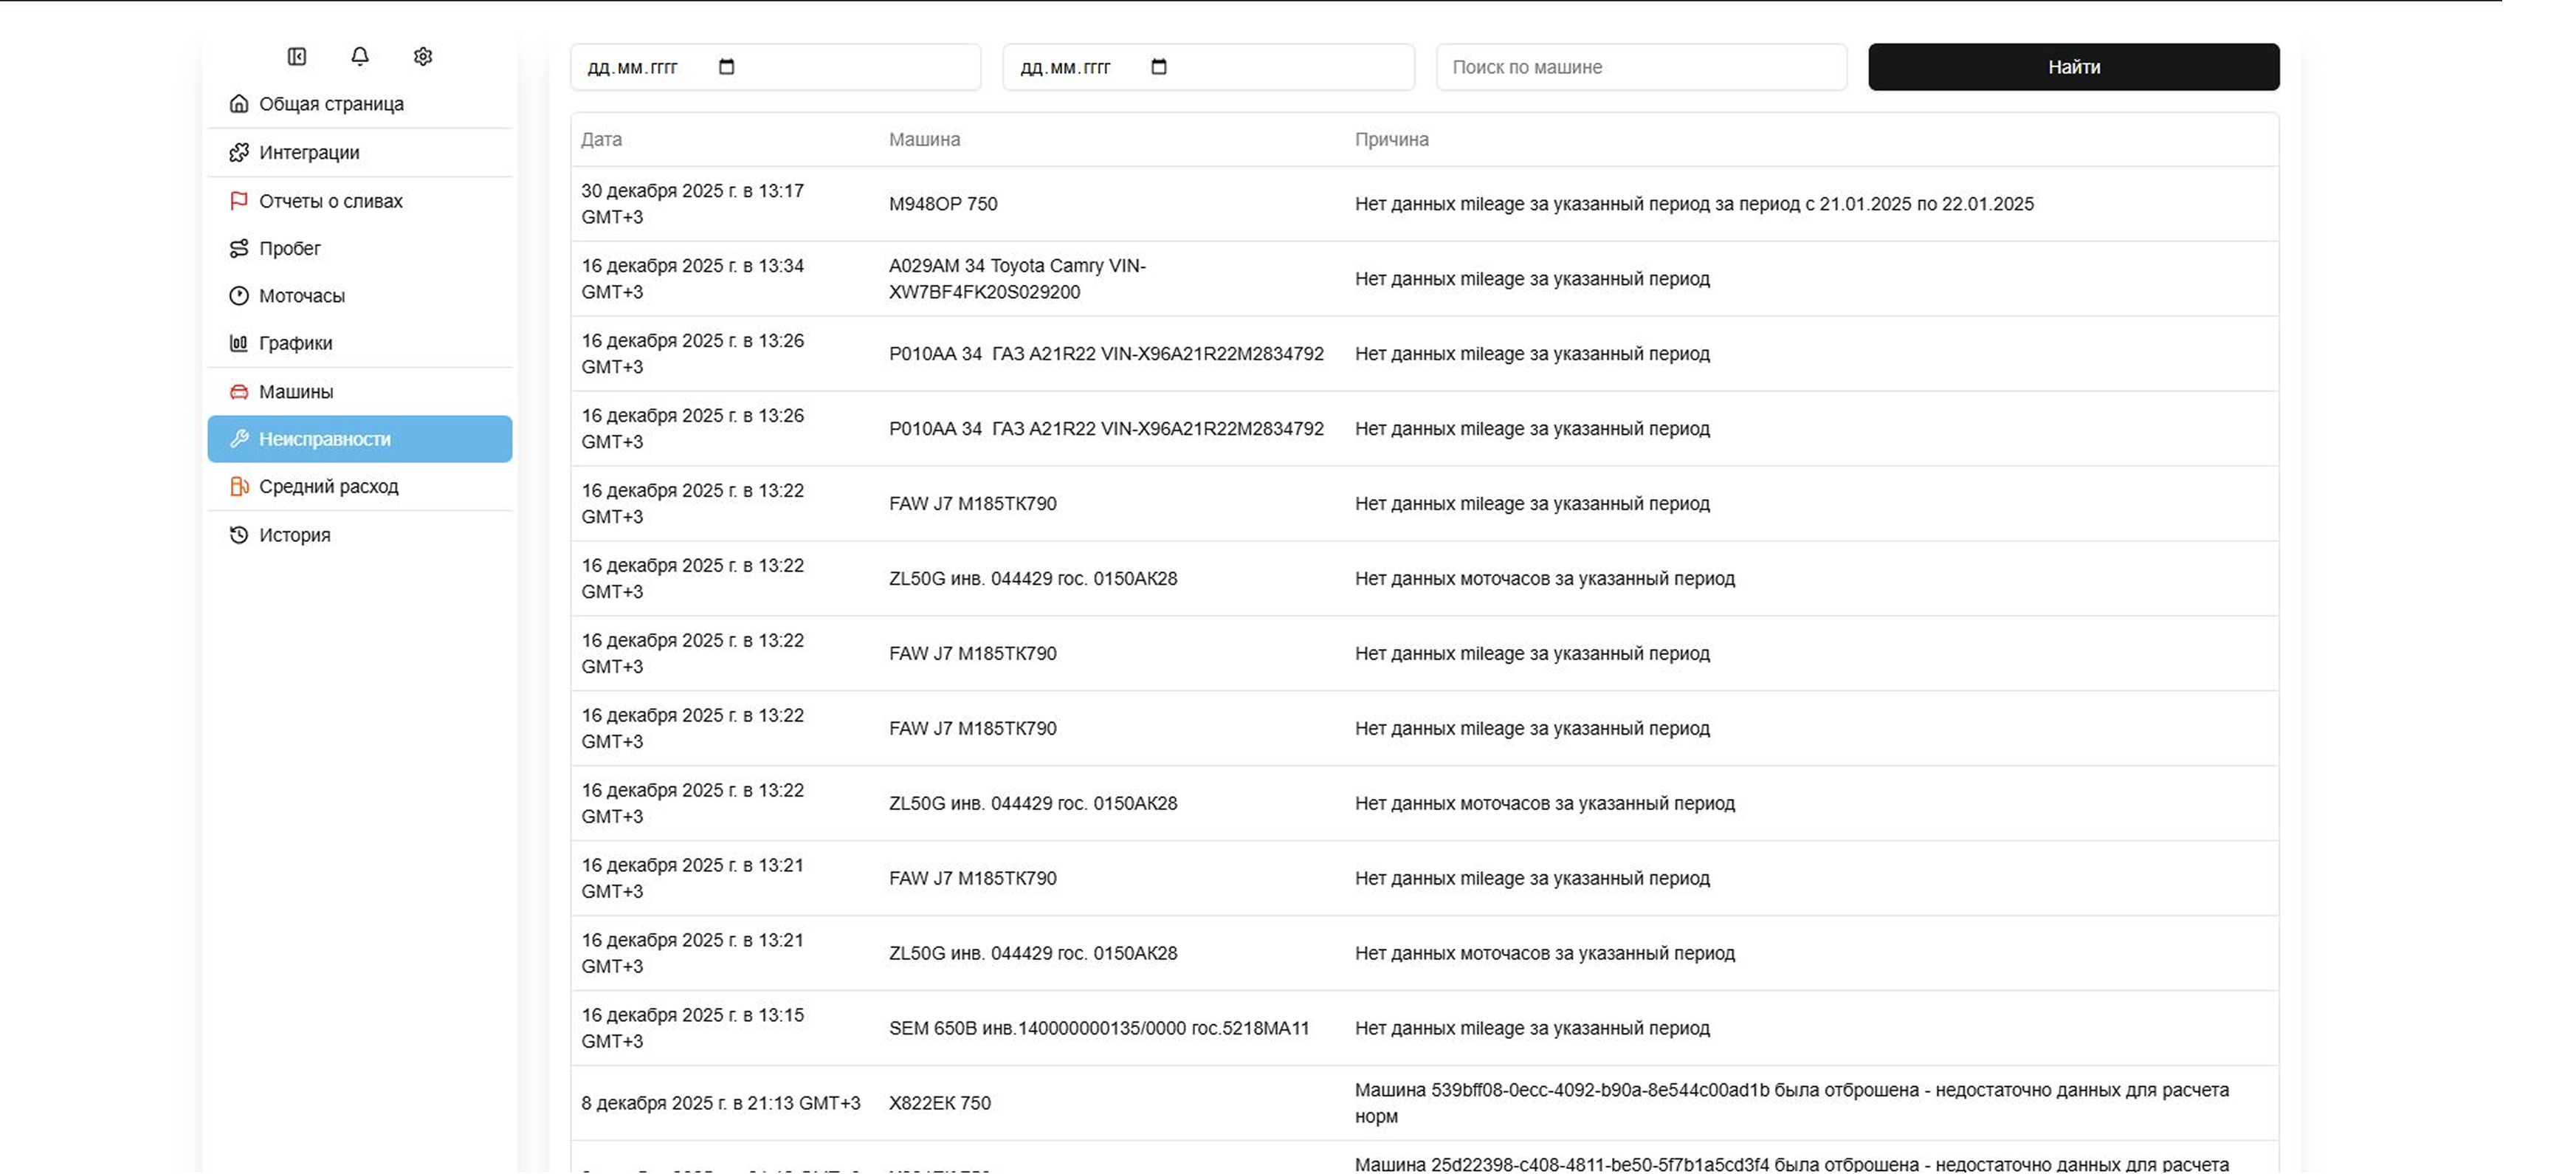Click the puzzle icon next to Интеграции
This screenshot has width=2576, height=1174.
239,152
